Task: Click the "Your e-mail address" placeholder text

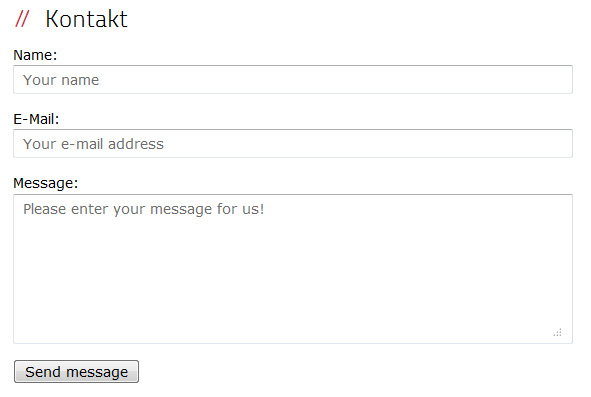Action: click(x=93, y=144)
